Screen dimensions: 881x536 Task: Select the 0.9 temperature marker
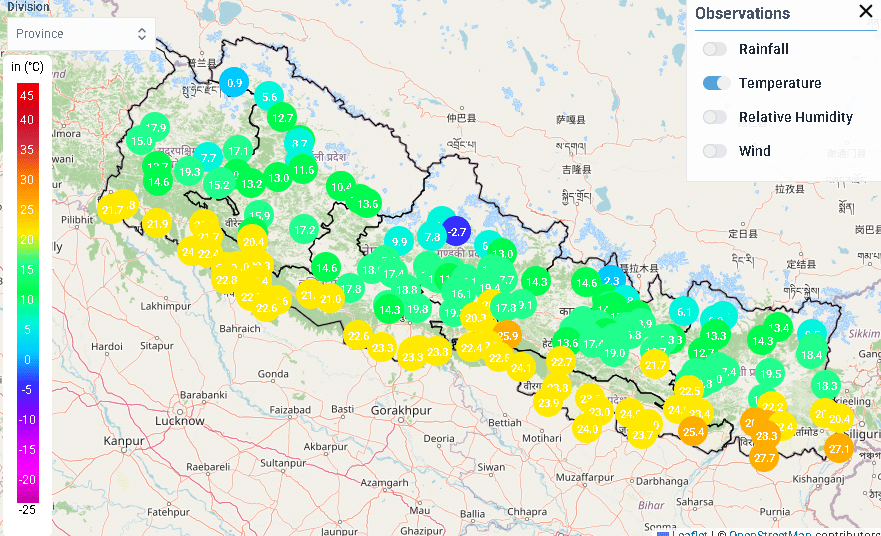[x=234, y=83]
